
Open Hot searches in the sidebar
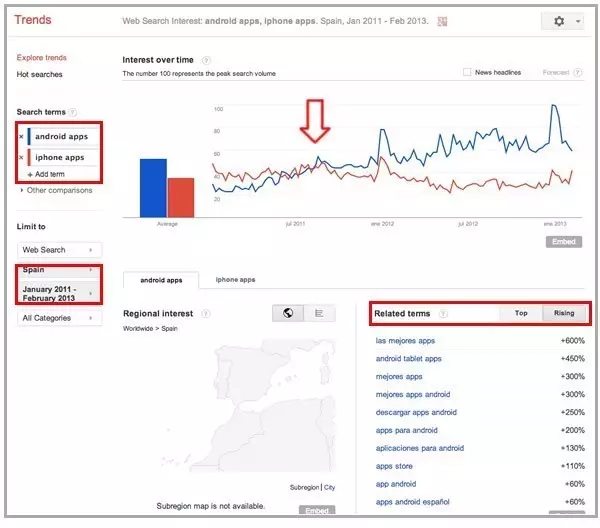click(x=39, y=74)
